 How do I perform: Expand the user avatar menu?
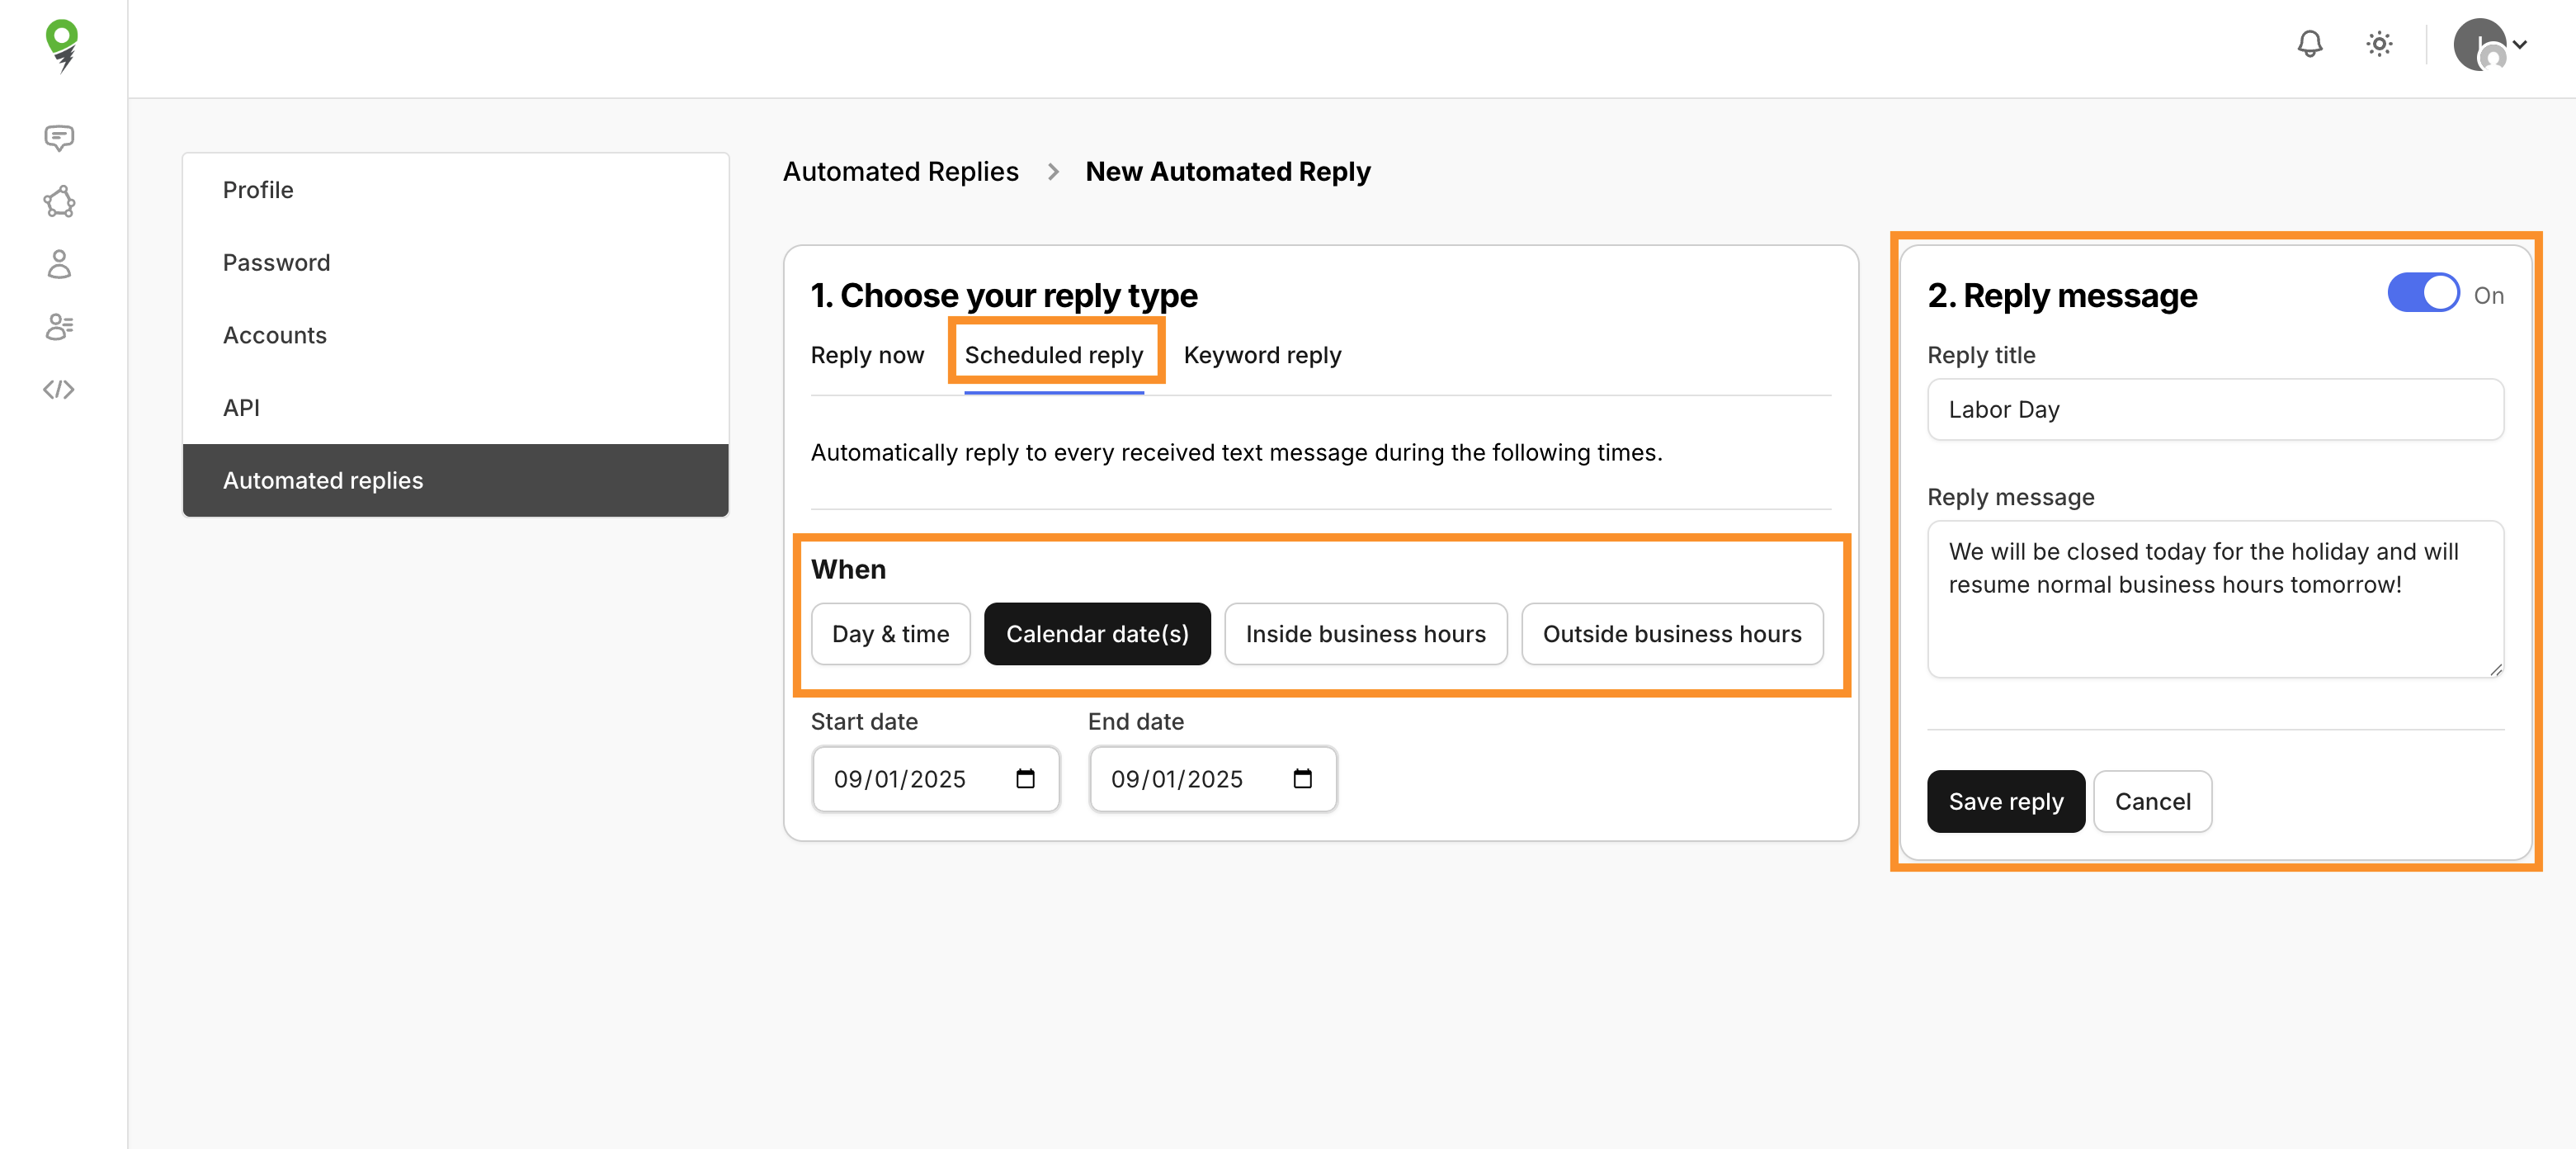(2491, 45)
